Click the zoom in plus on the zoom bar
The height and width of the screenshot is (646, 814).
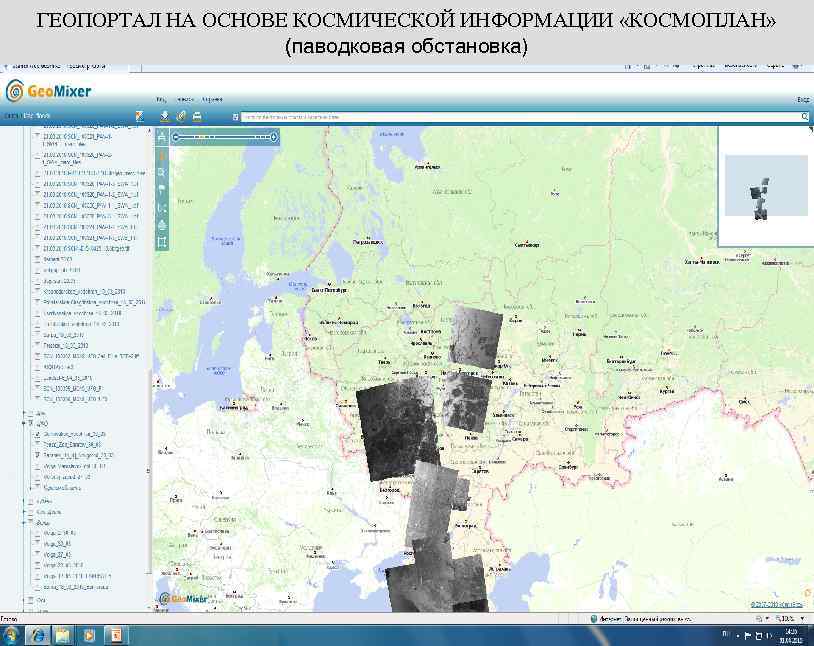274,137
